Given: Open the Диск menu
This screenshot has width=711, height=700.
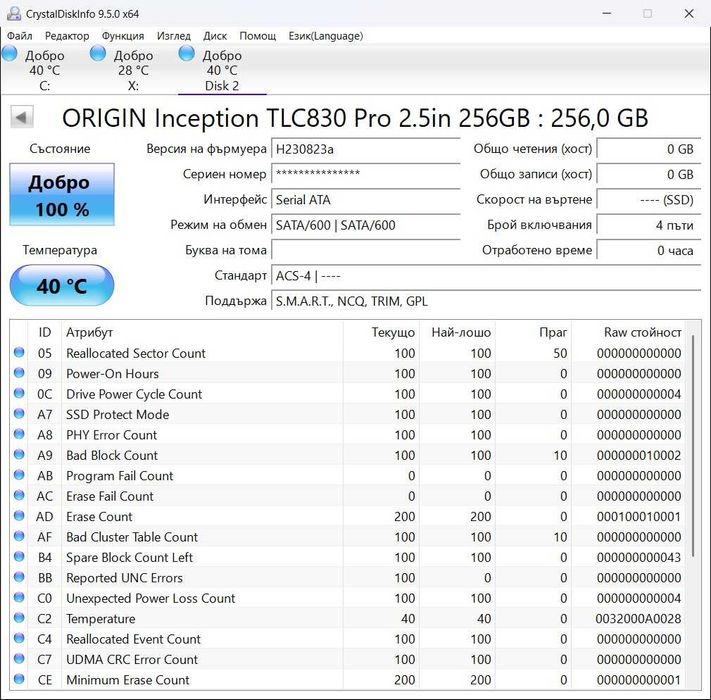Looking at the screenshot, I should (215, 36).
